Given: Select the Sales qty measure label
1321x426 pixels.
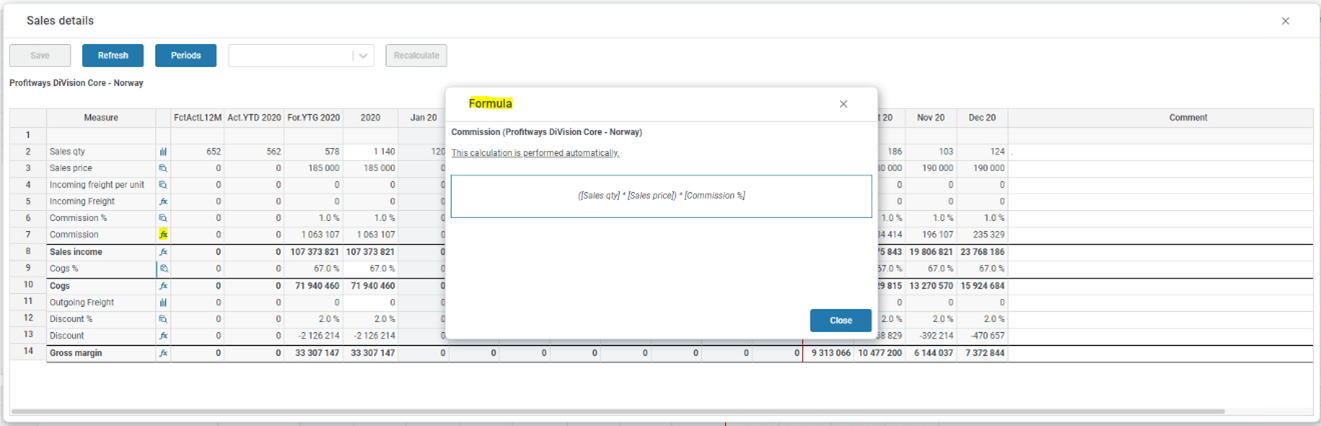Looking at the screenshot, I should click(x=67, y=151).
